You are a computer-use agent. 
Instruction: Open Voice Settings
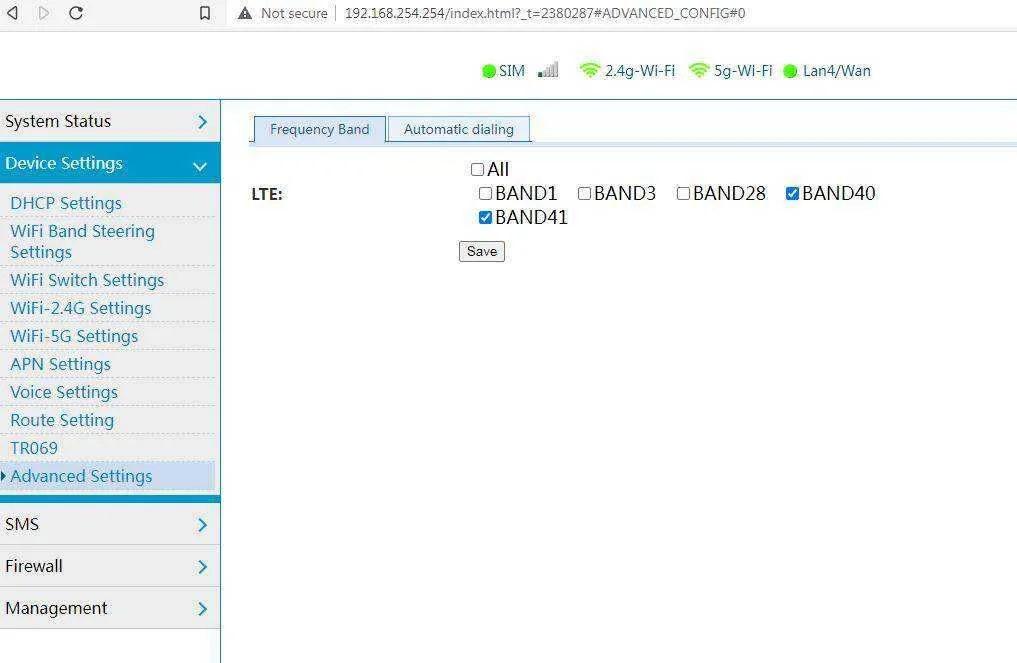click(64, 392)
